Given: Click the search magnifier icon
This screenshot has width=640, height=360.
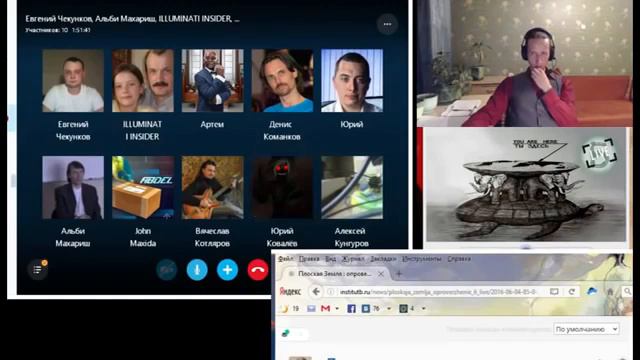Looking at the screenshot, I should click(x=627, y=291).
